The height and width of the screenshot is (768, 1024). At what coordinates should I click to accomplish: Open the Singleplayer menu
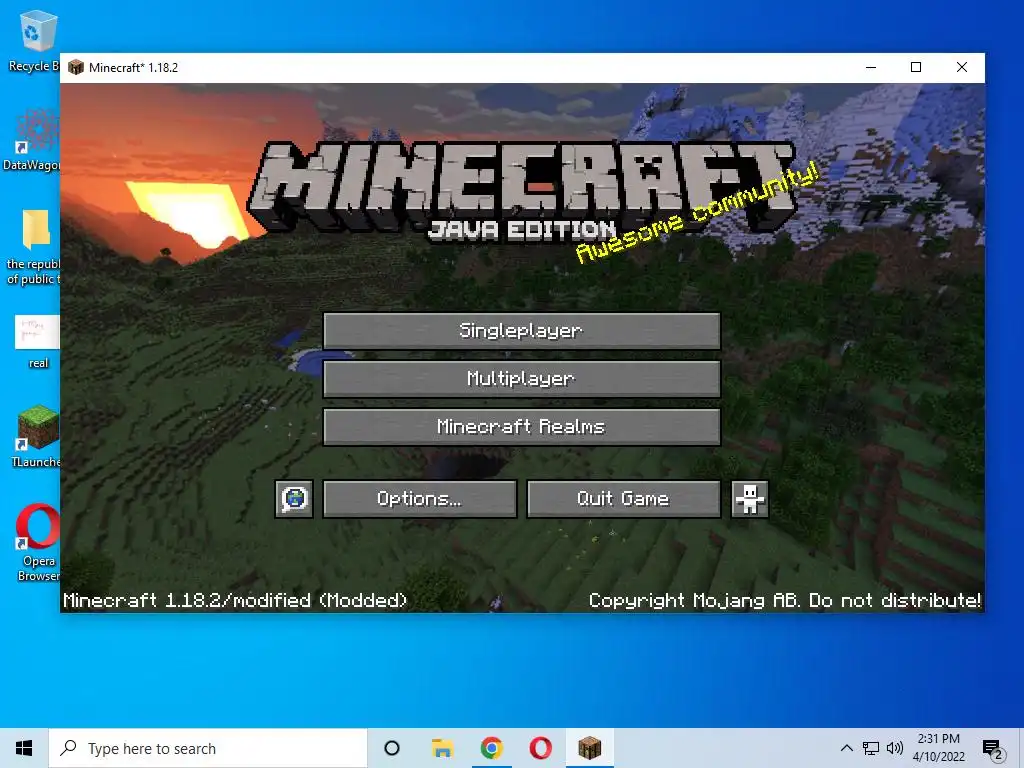[x=521, y=331]
